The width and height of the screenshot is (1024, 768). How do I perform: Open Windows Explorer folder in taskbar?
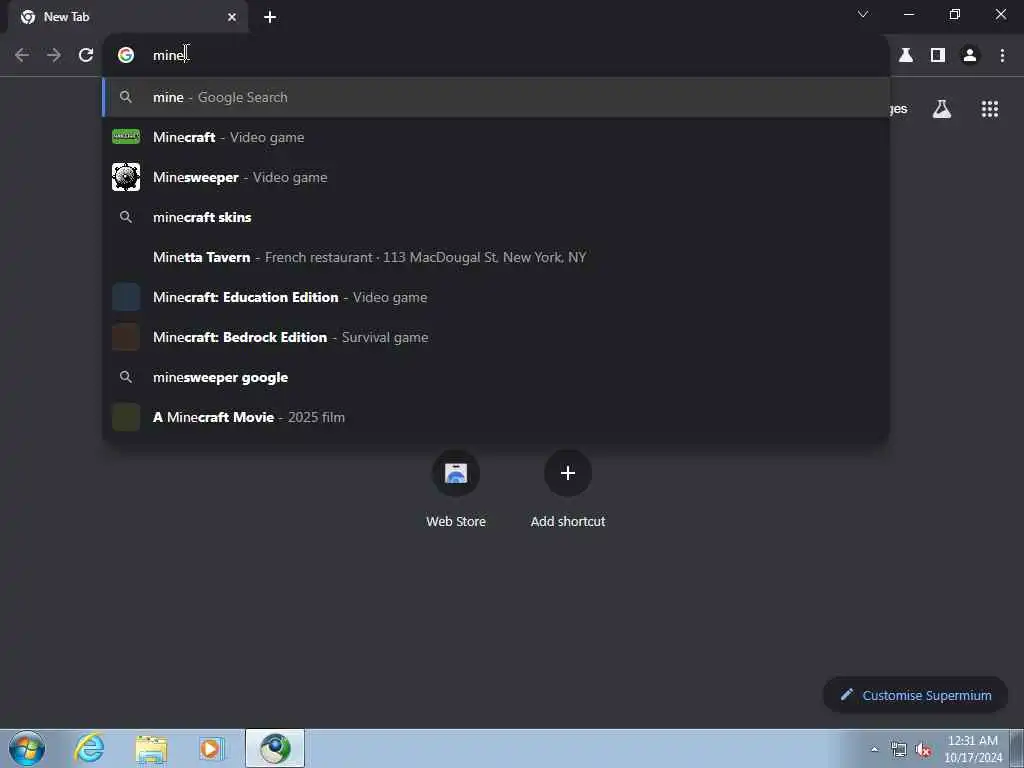(152, 748)
